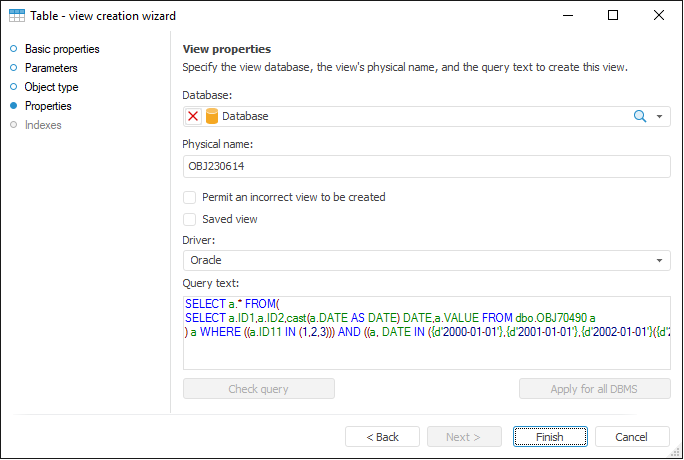Image resolution: width=684 pixels, height=460 pixels.
Task: Tick the Saved view checkbox
Action: [x=190, y=219]
